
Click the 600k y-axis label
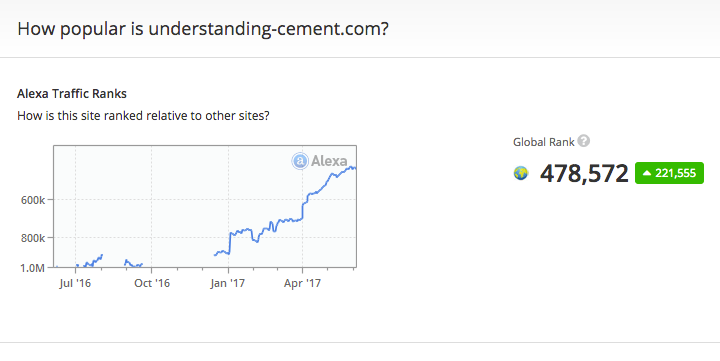(33, 200)
